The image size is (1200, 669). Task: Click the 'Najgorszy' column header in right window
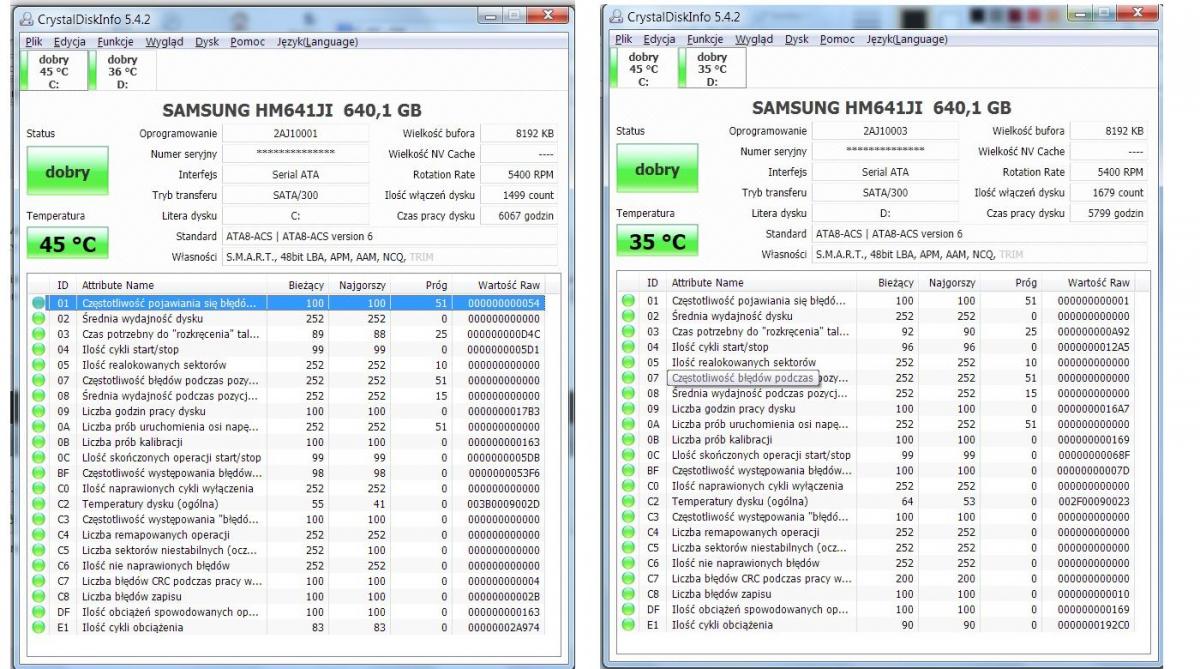[951, 283]
